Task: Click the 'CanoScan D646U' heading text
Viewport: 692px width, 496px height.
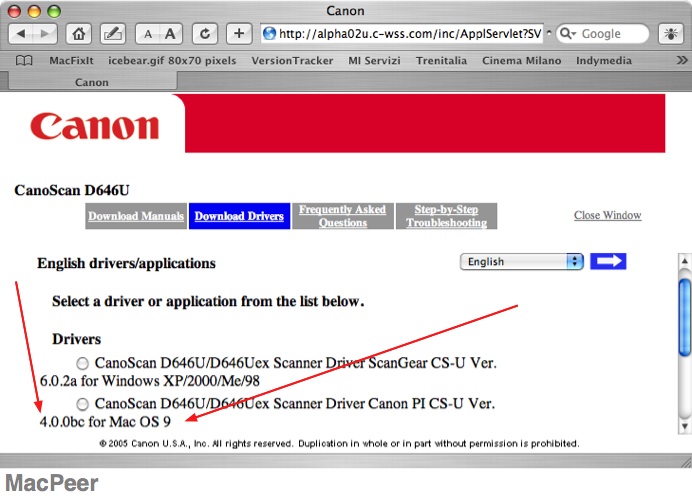Action: [72, 191]
